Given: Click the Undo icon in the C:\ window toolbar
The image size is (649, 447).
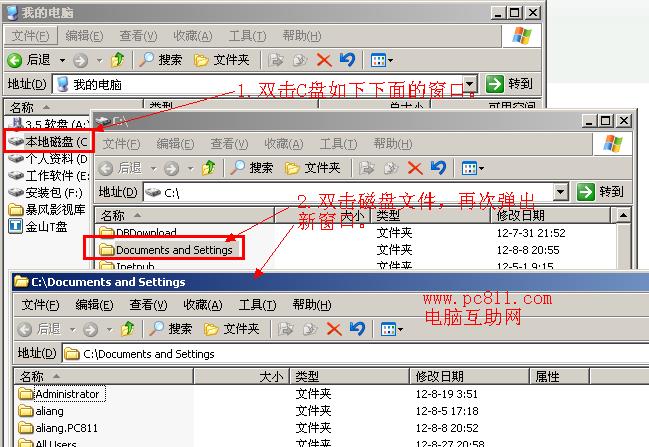Looking at the screenshot, I should (437, 168).
